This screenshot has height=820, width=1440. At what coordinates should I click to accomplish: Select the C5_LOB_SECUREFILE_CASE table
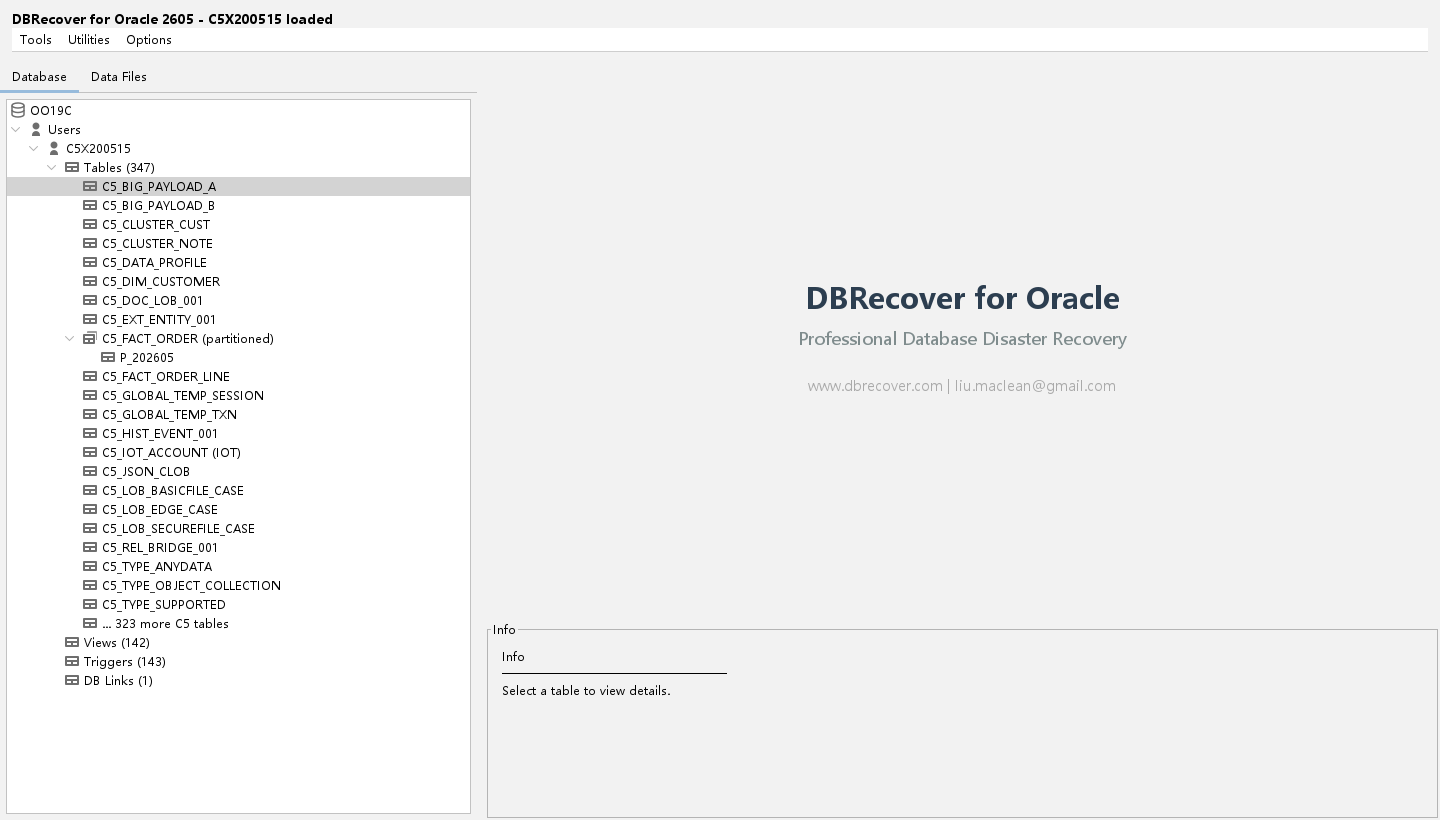point(178,529)
